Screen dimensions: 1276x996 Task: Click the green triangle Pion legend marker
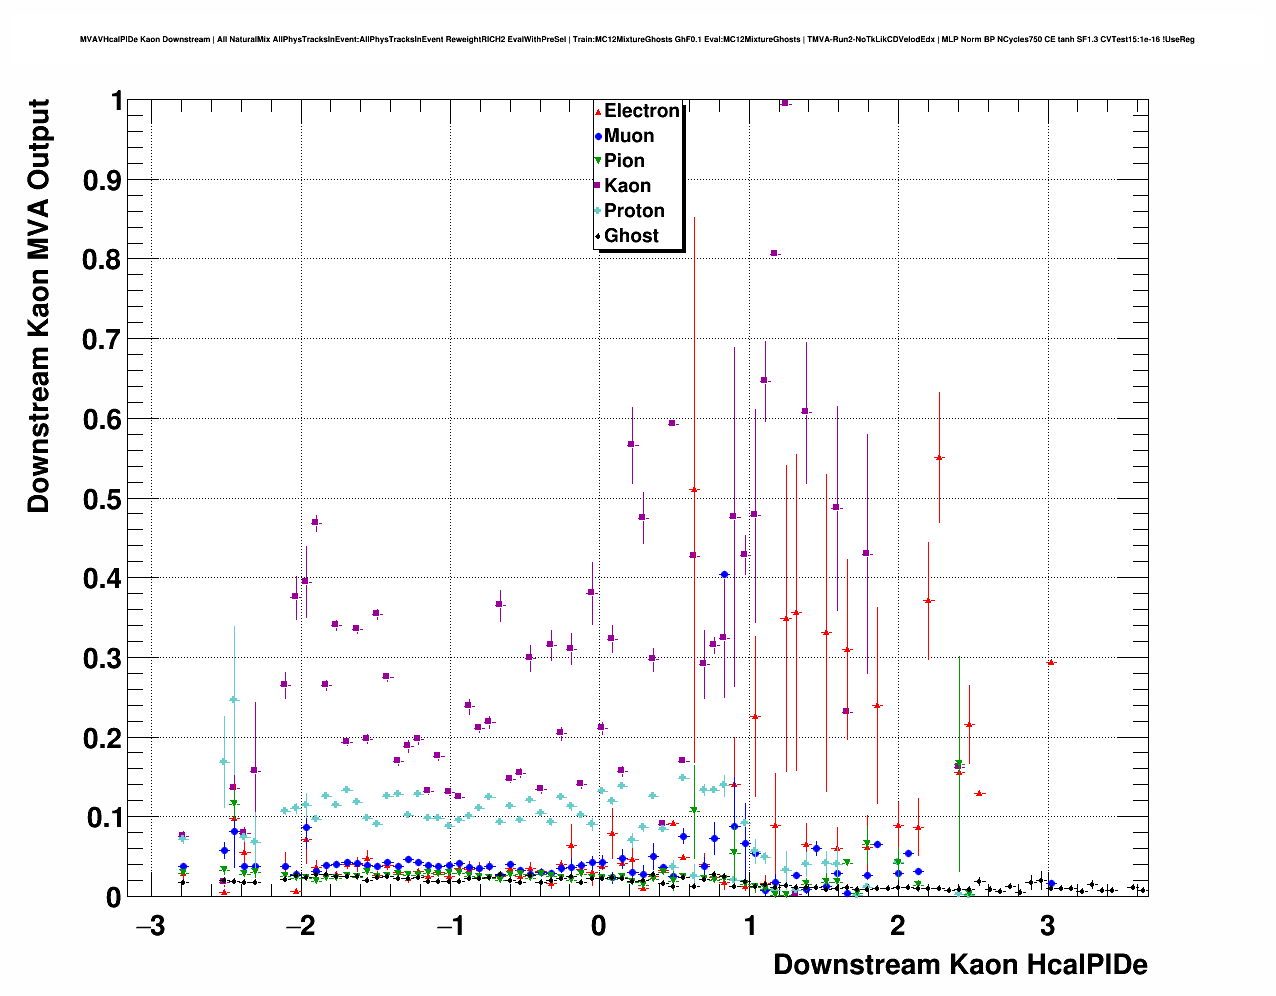click(598, 161)
